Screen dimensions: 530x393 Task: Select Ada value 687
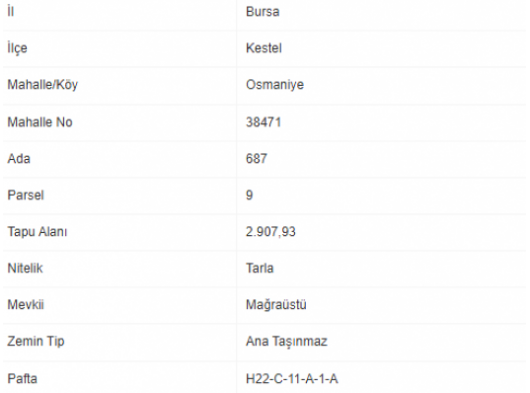[x=257, y=158]
